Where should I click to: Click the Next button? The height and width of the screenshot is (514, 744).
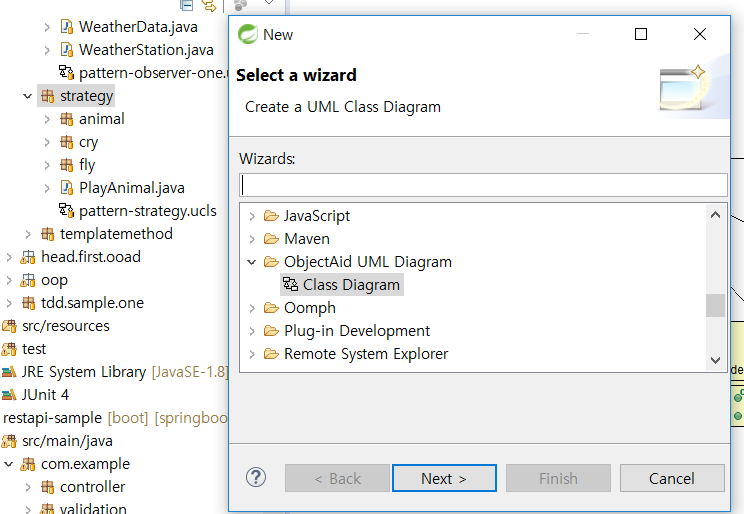(444, 478)
